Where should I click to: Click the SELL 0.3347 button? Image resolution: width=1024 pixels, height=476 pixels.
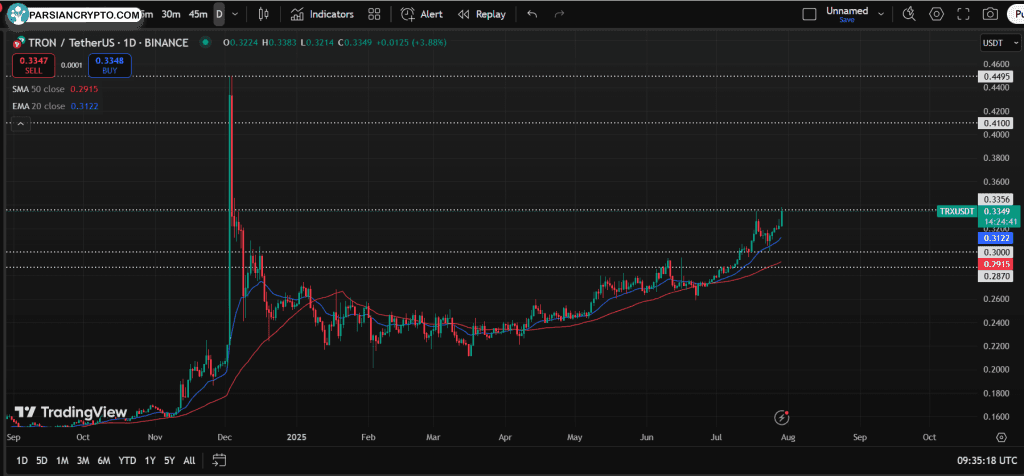[33, 65]
